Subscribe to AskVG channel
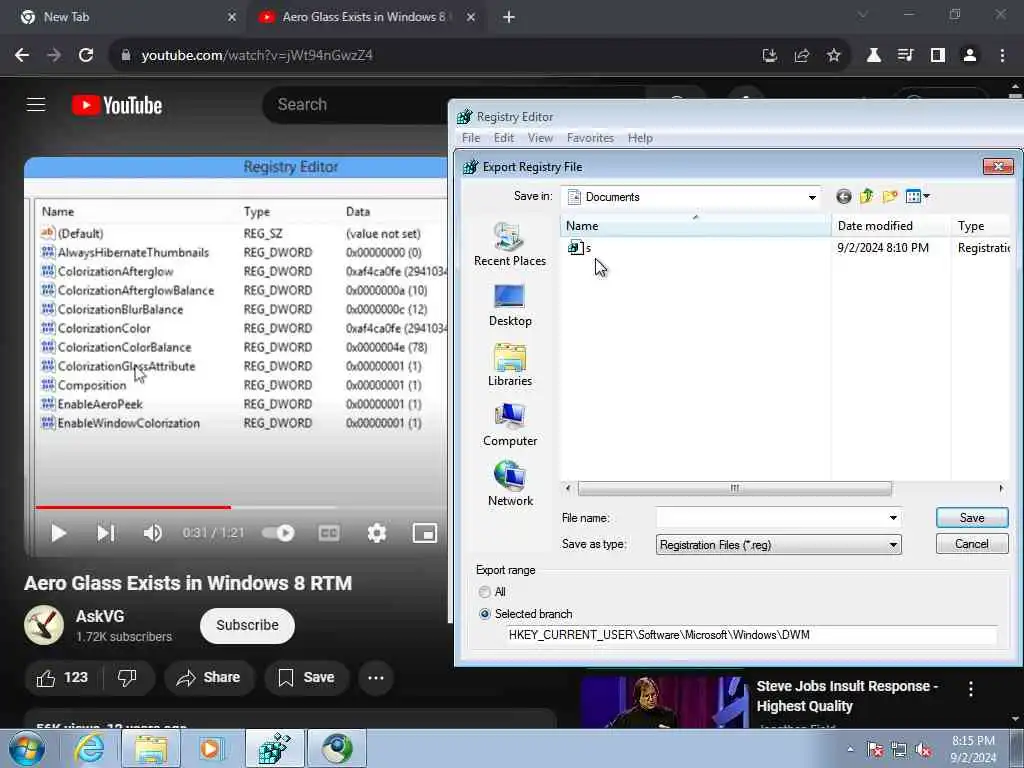This screenshot has height=768, width=1024. (247, 626)
